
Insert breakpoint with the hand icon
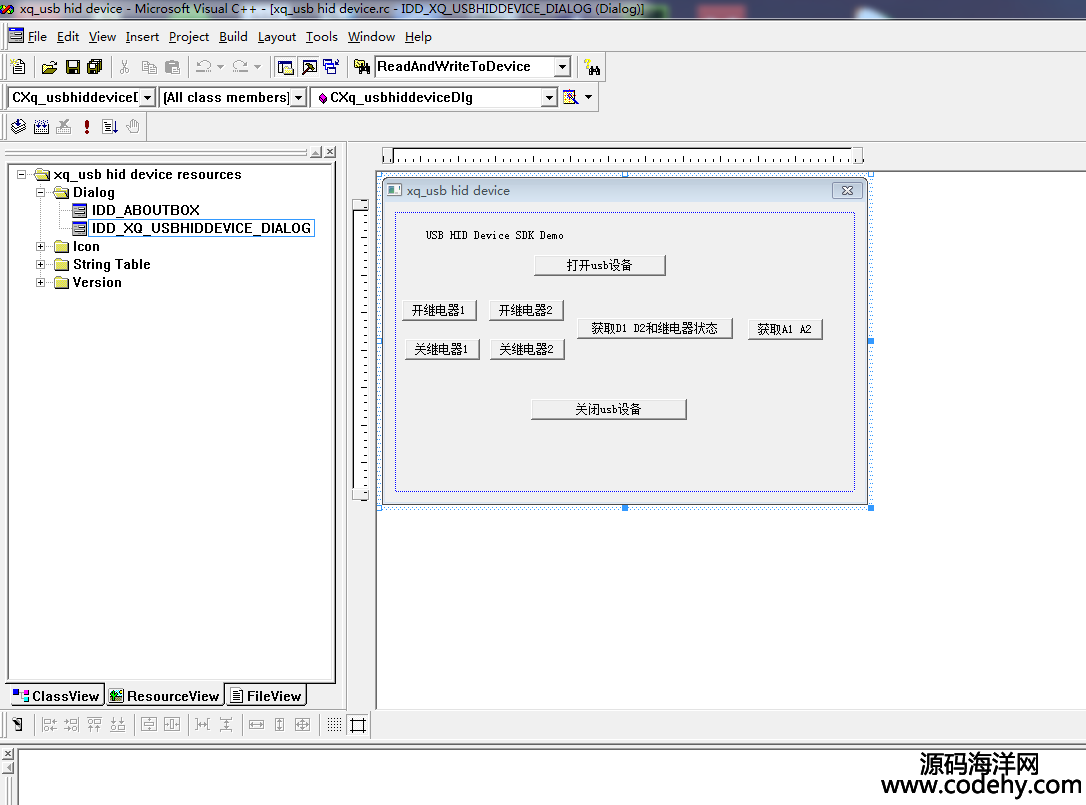click(x=133, y=126)
